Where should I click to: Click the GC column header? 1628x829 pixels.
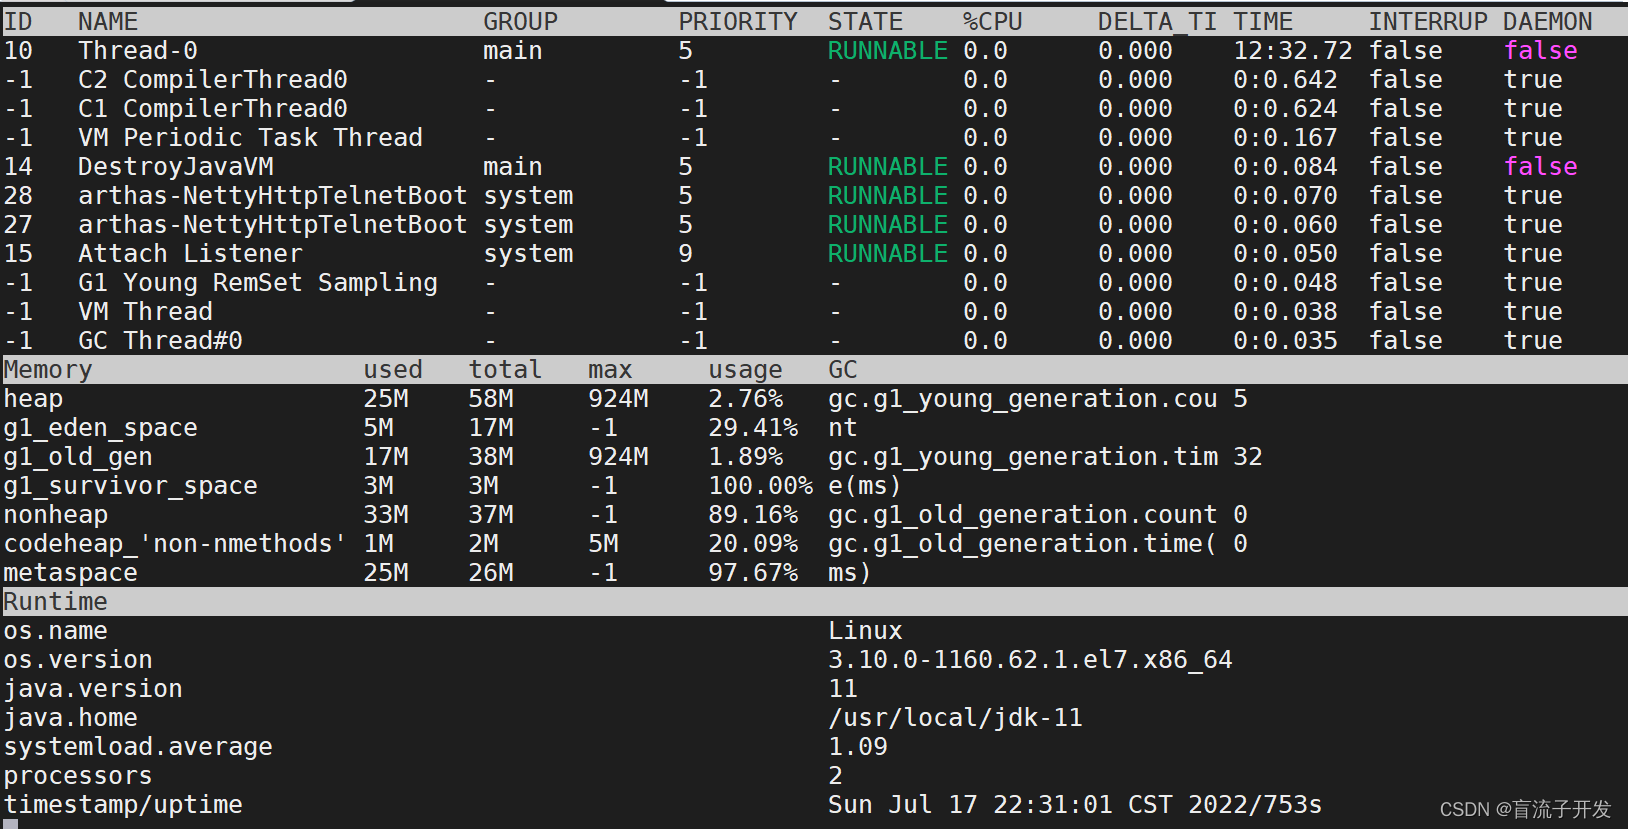pyautogui.click(x=842, y=369)
